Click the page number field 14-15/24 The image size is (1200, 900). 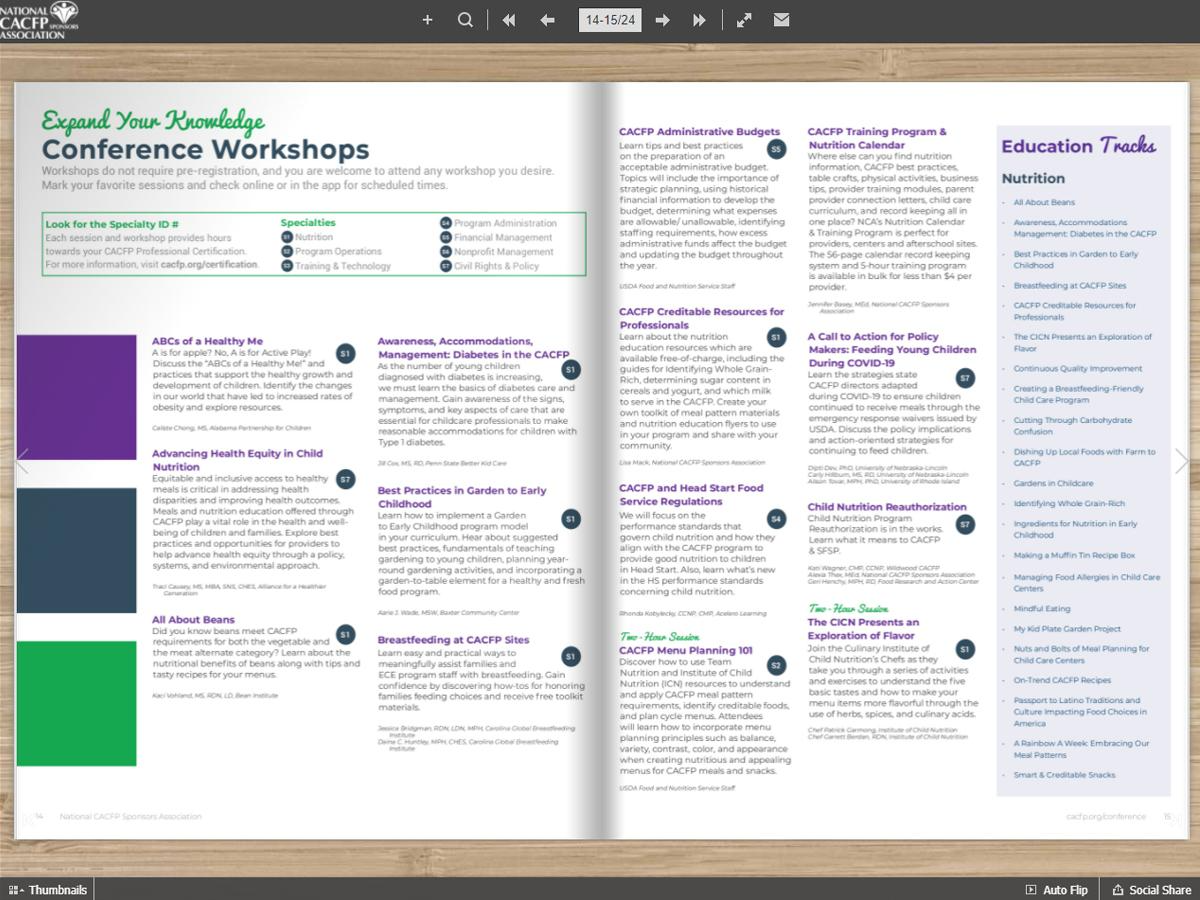click(x=611, y=20)
